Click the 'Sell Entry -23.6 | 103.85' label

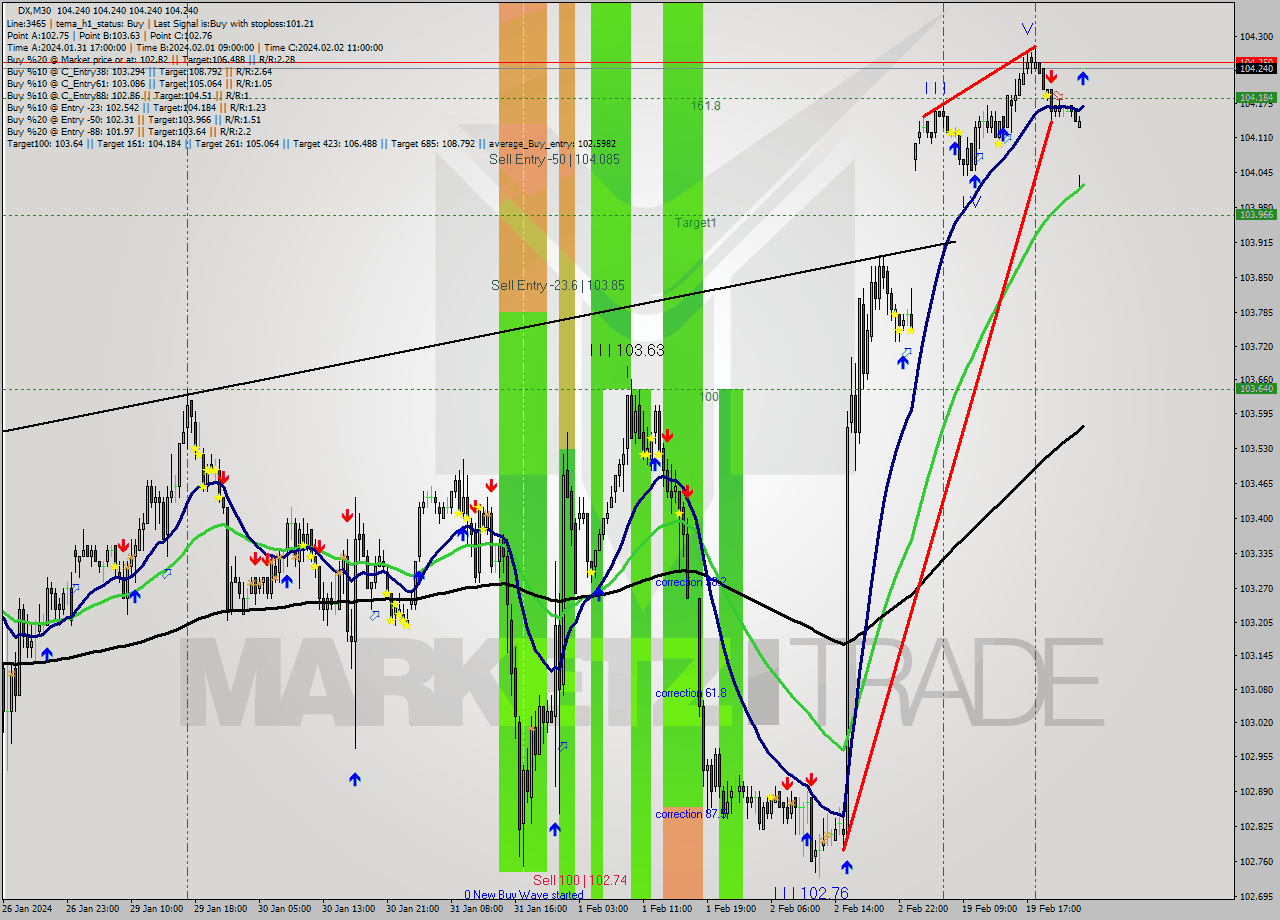pos(558,285)
